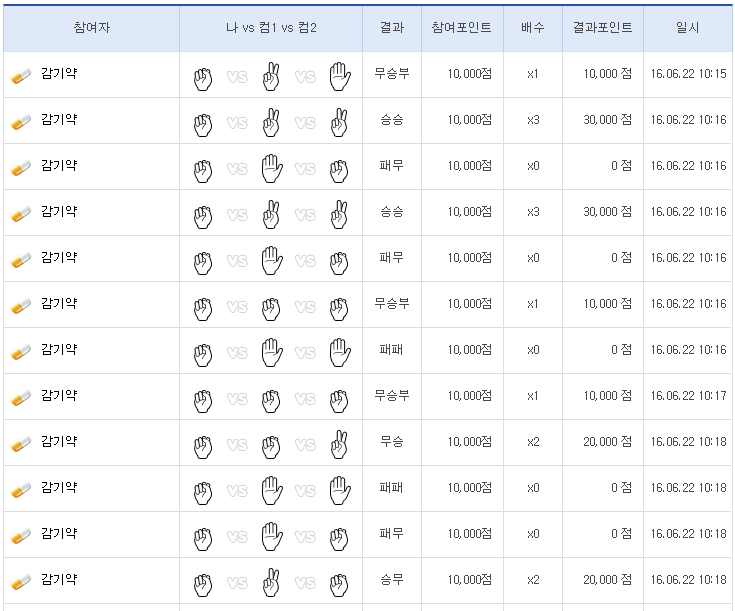Click the 참여자 column header
The image size is (735, 611).
(92, 28)
